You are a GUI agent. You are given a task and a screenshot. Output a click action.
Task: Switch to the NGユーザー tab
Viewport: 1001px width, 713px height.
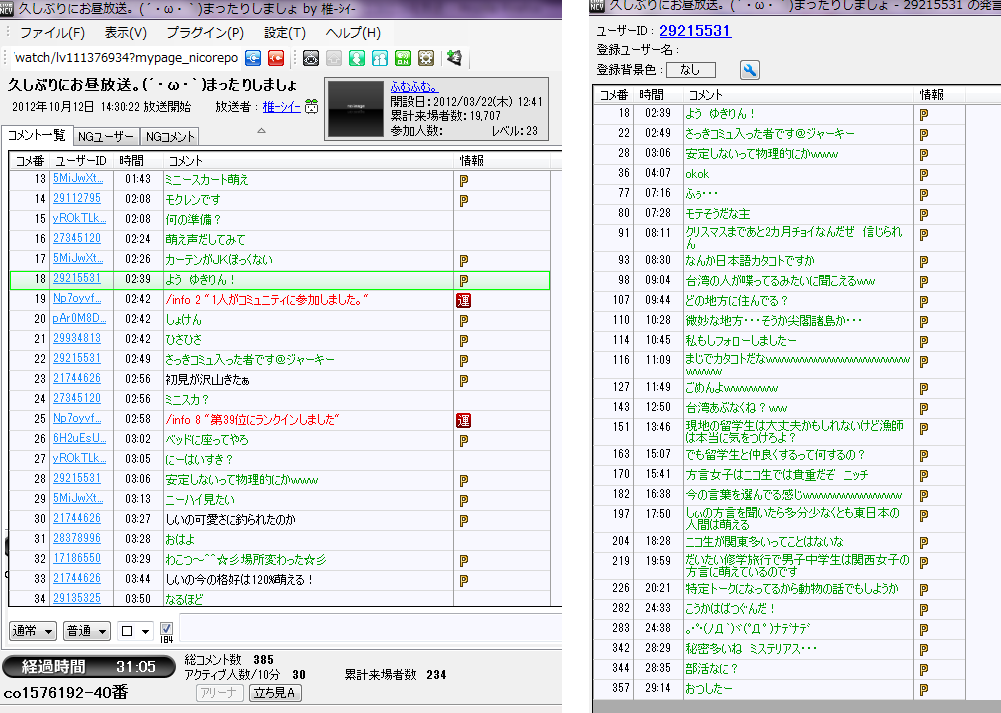coord(106,137)
